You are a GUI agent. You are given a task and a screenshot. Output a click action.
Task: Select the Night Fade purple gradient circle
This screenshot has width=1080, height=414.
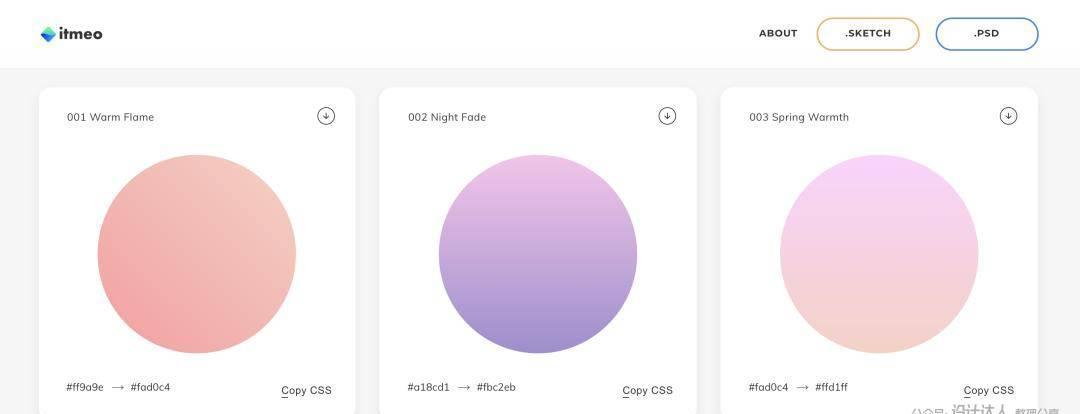538,254
